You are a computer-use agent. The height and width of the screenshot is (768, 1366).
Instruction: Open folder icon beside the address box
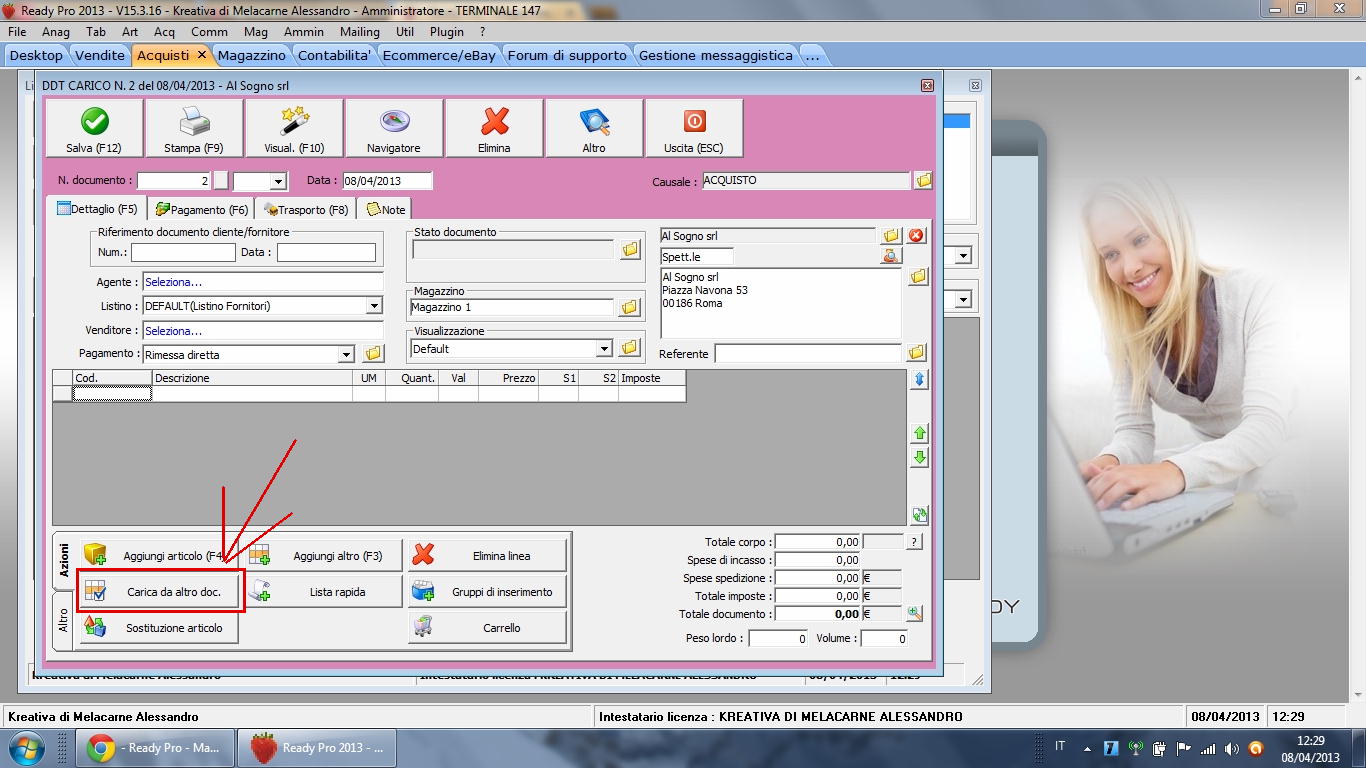(918, 276)
